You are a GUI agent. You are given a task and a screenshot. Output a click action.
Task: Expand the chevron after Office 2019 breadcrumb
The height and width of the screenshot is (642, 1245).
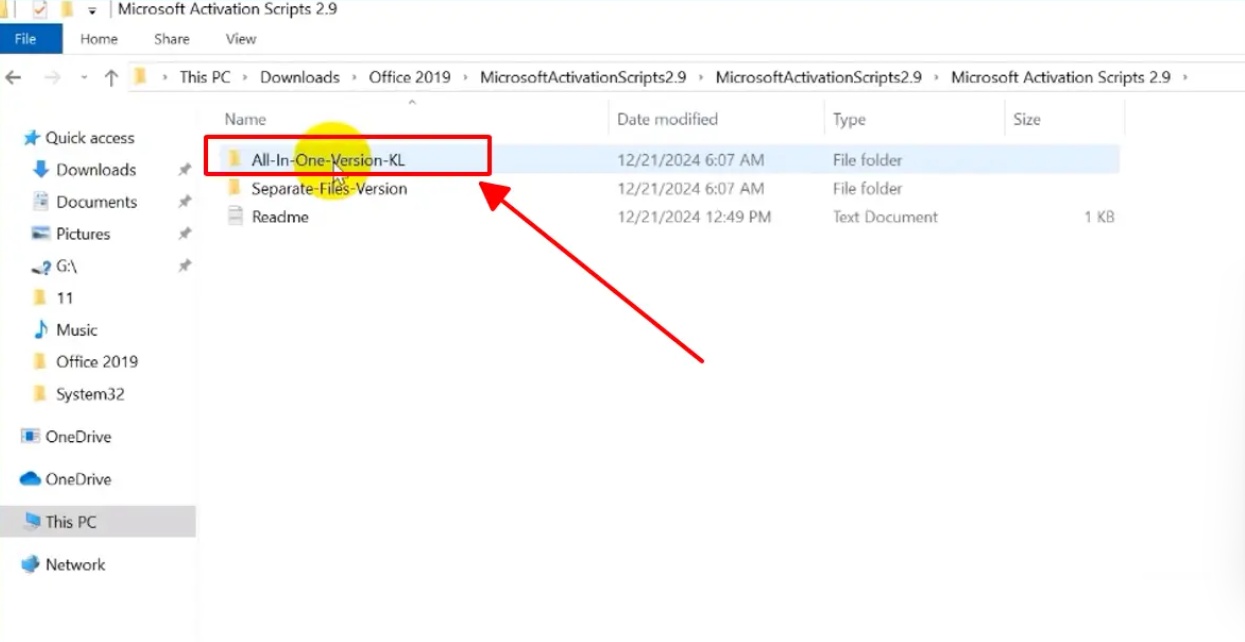tap(465, 77)
